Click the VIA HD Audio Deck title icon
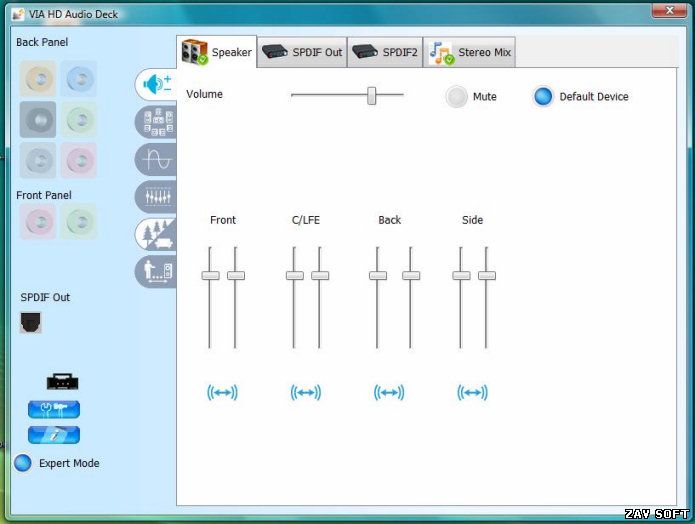The height and width of the screenshot is (524, 695). click(19, 14)
